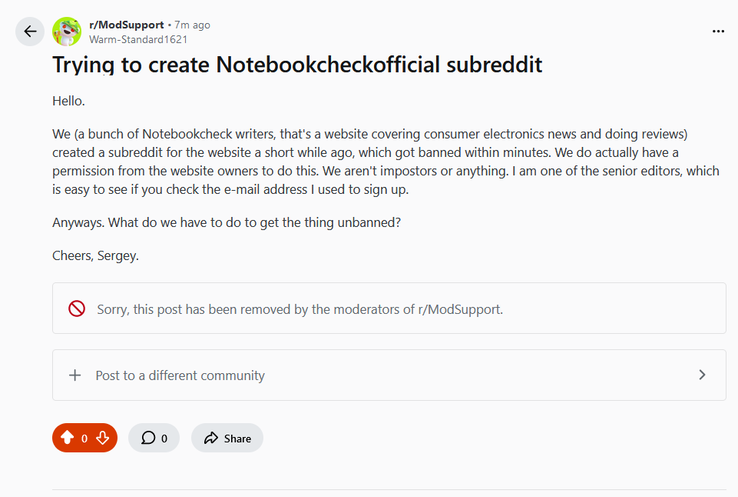
Task: Click the comment bubble icon
Action: pyautogui.click(x=148, y=438)
